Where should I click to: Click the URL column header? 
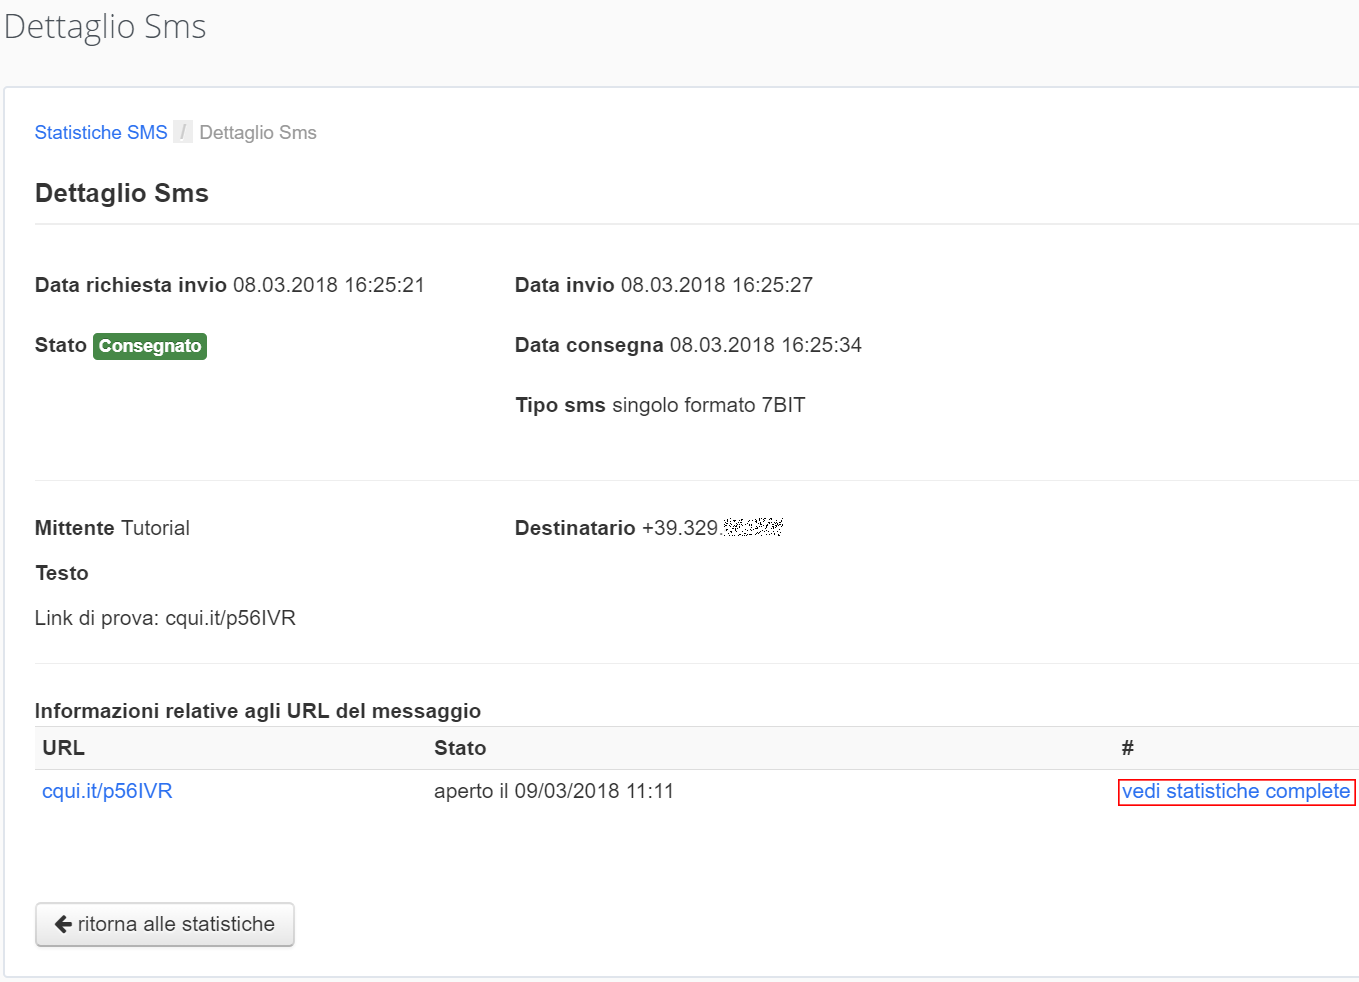coord(63,748)
